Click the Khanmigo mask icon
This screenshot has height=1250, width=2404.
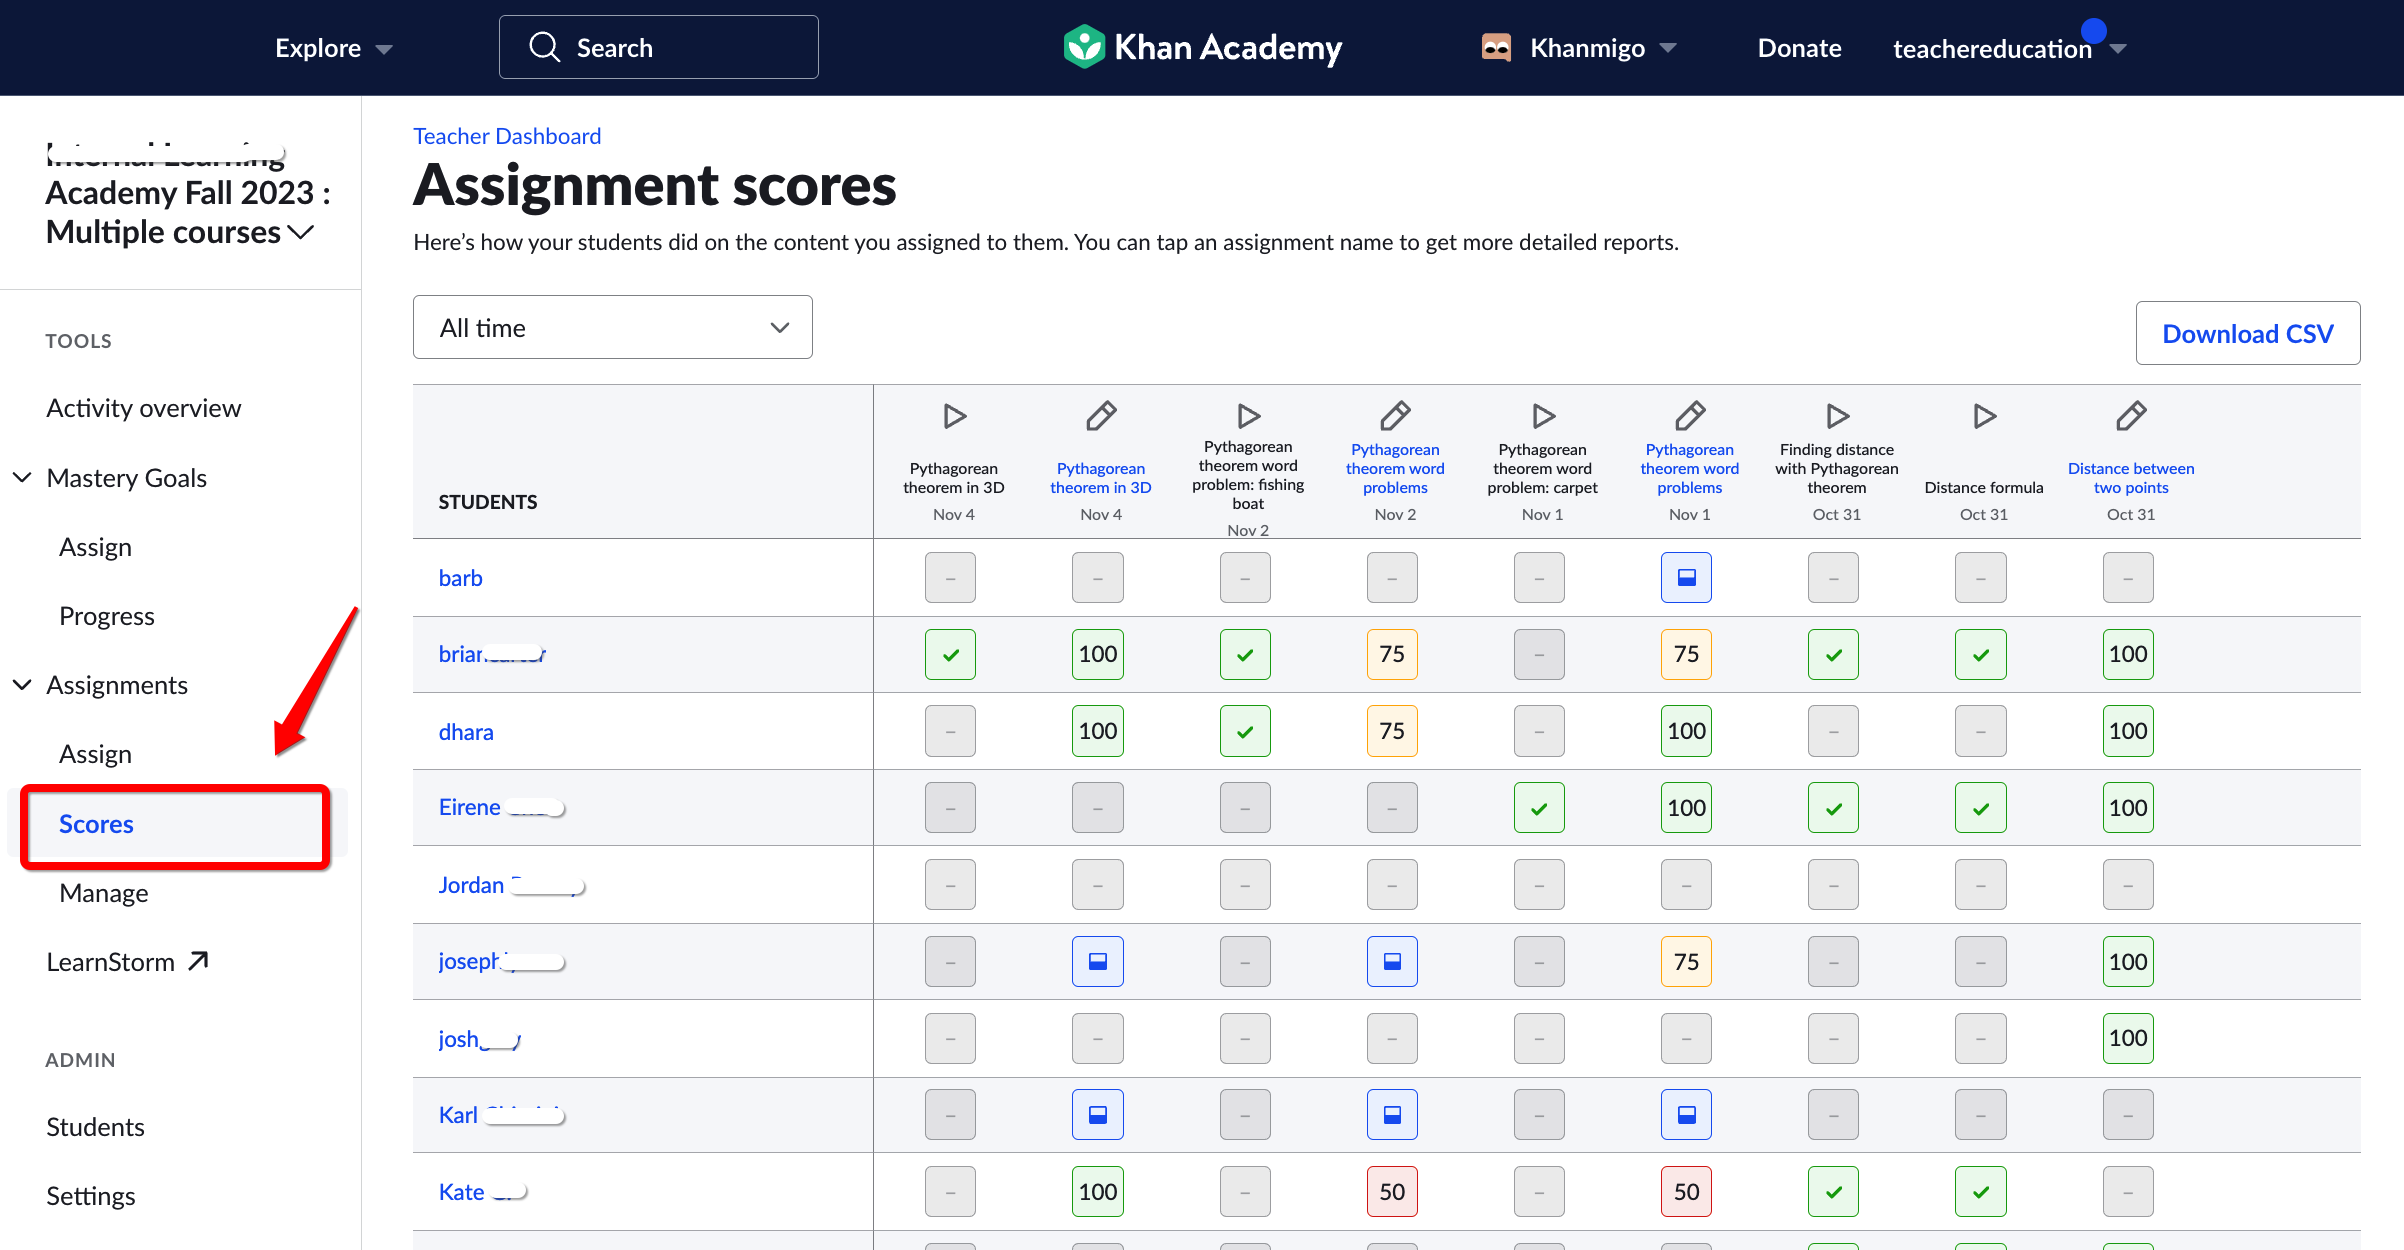pos(1494,46)
